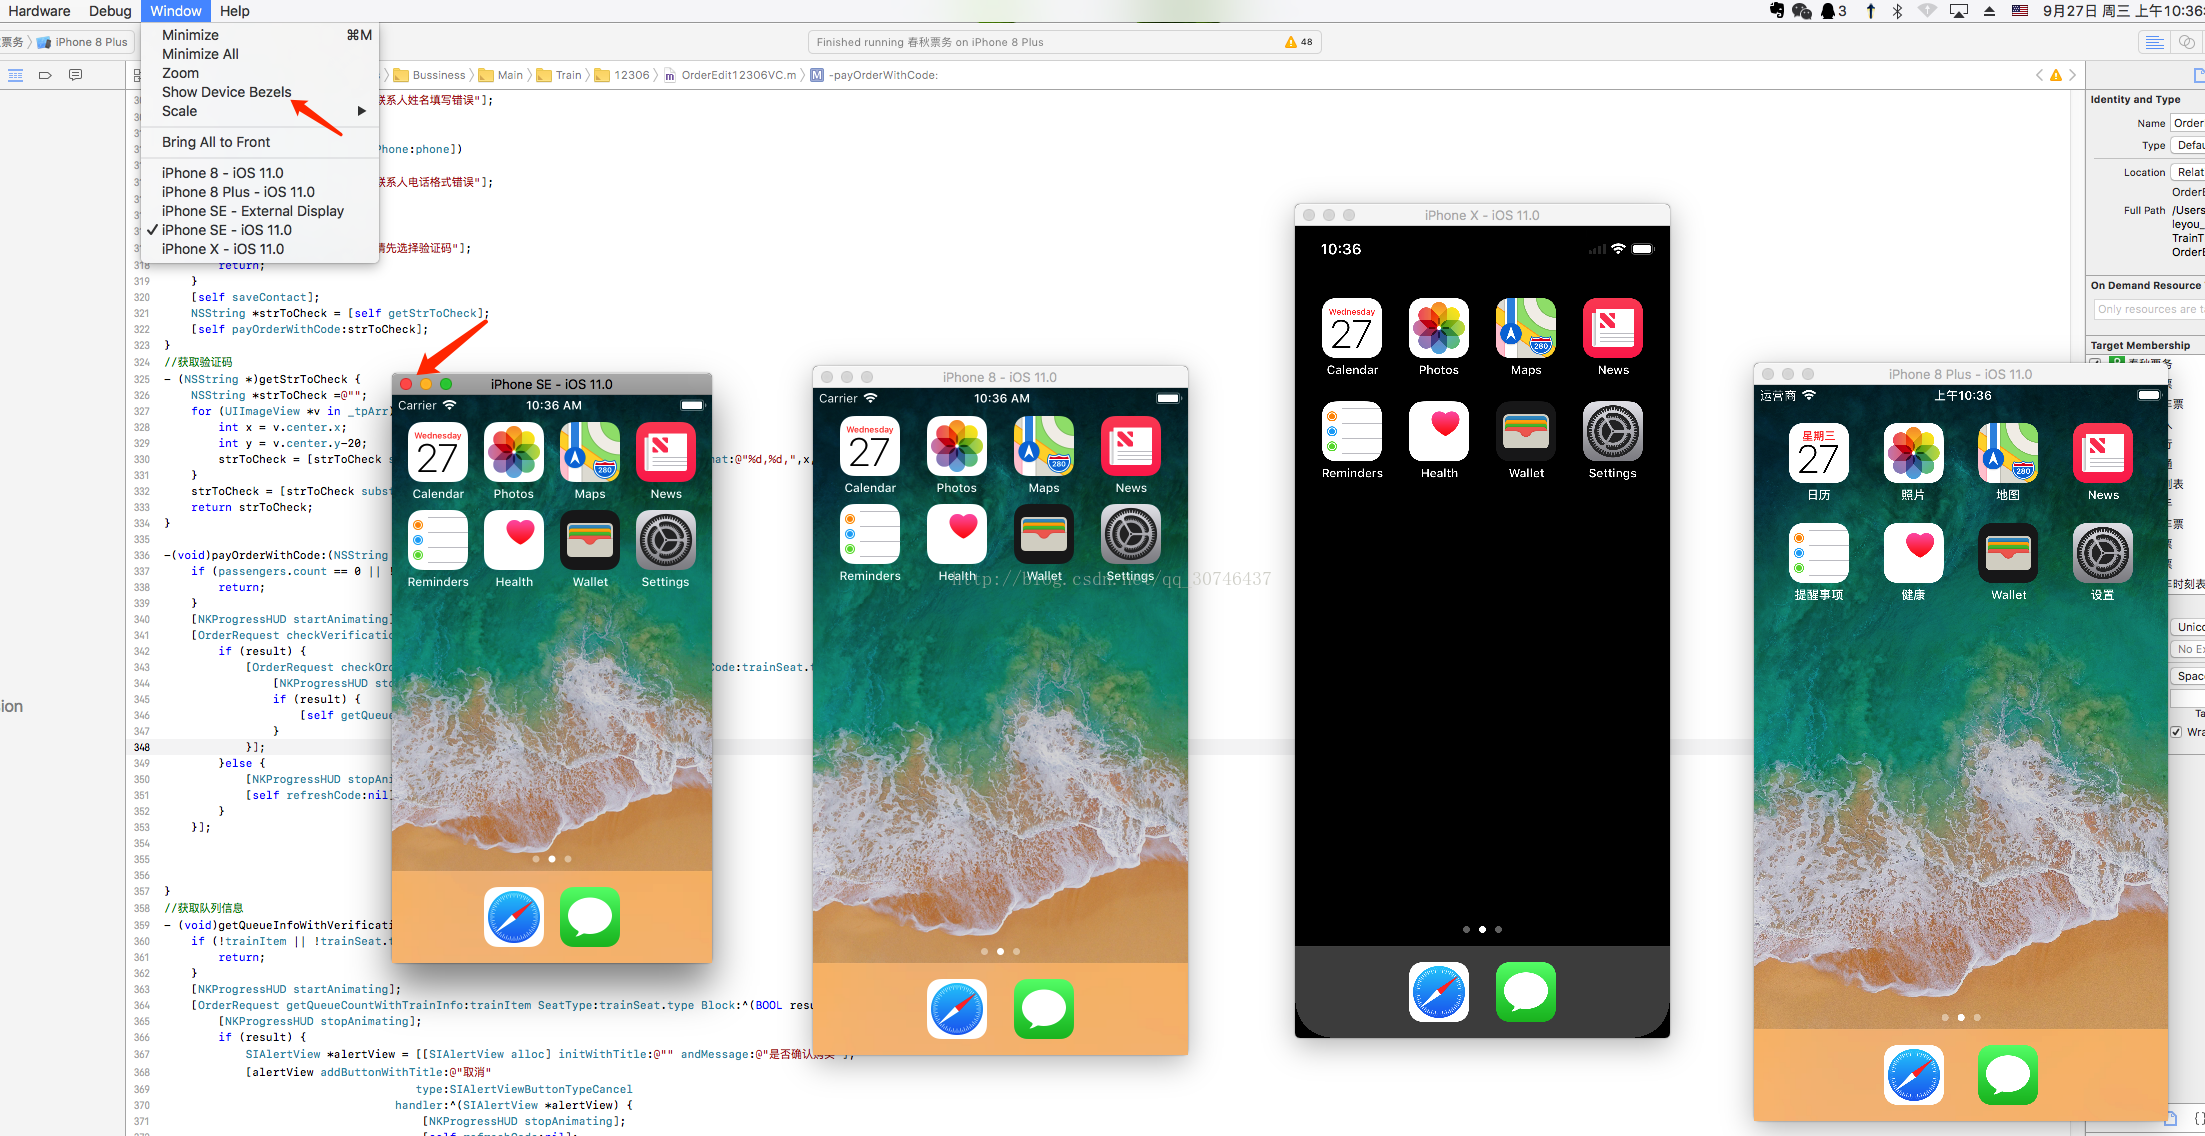Open the AirPlay menu bar icon

[1959, 11]
